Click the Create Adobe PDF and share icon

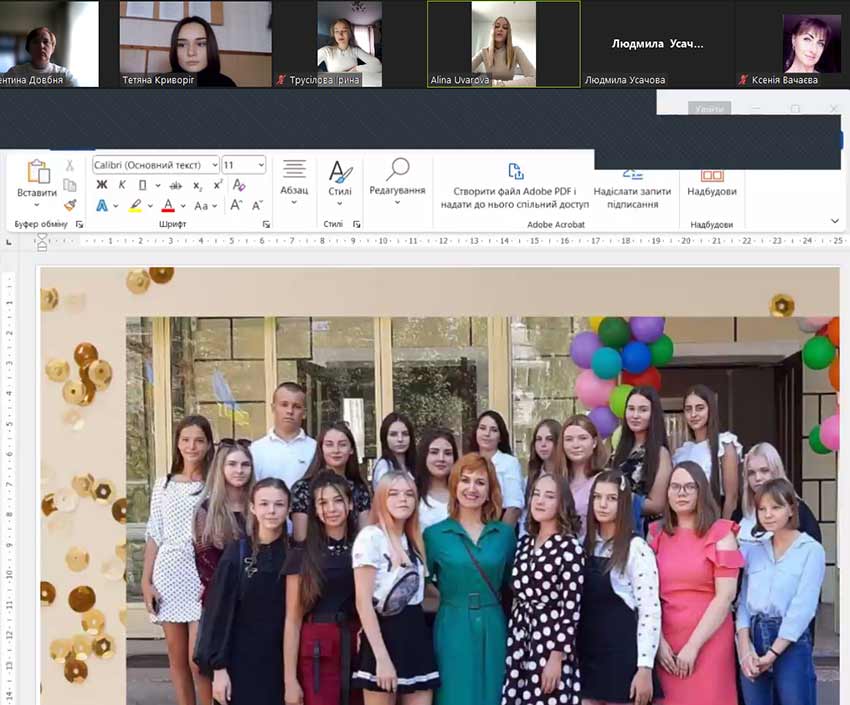point(515,172)
